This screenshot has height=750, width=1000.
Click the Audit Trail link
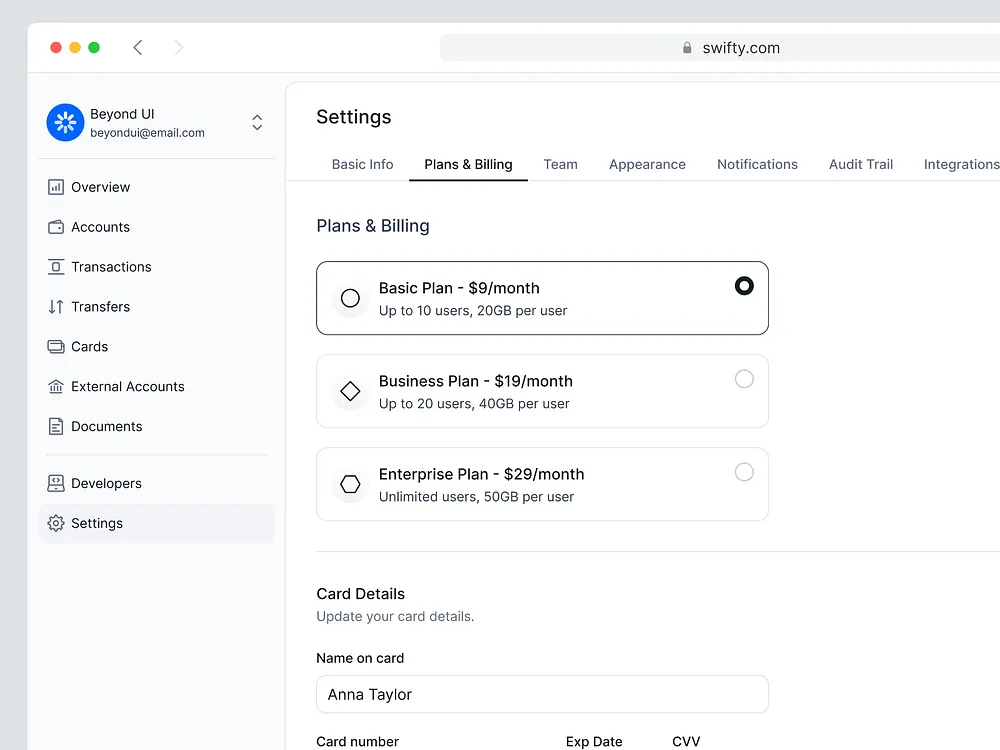[860, 164]
